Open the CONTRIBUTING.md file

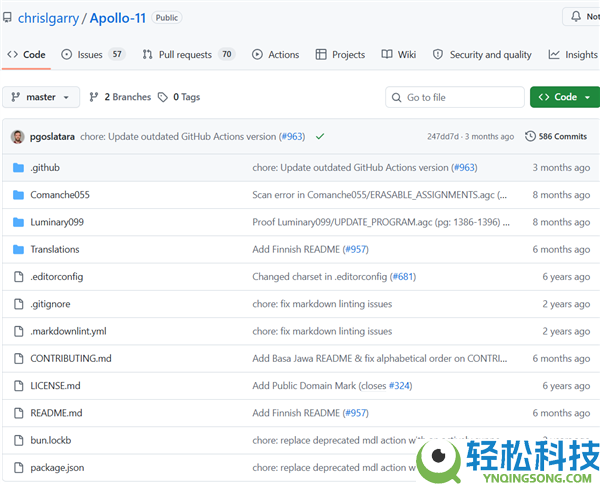pyautogui.click(x=71, y=359)
